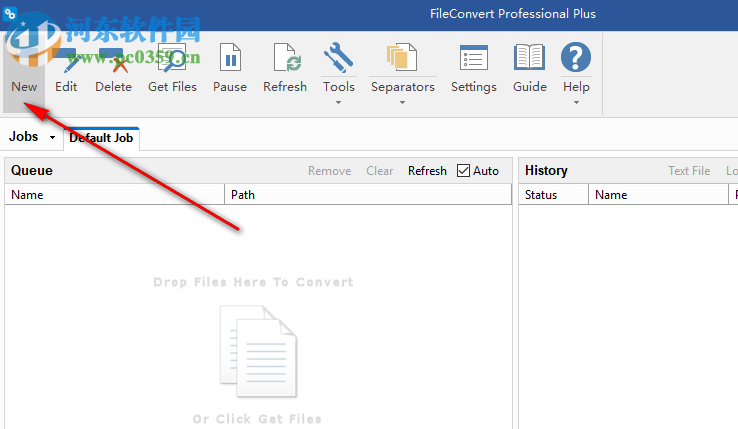The width and height of the screenshot is (738, 429).
Task: Expand the Tools dropdown arrow
Action: point(338,102)
